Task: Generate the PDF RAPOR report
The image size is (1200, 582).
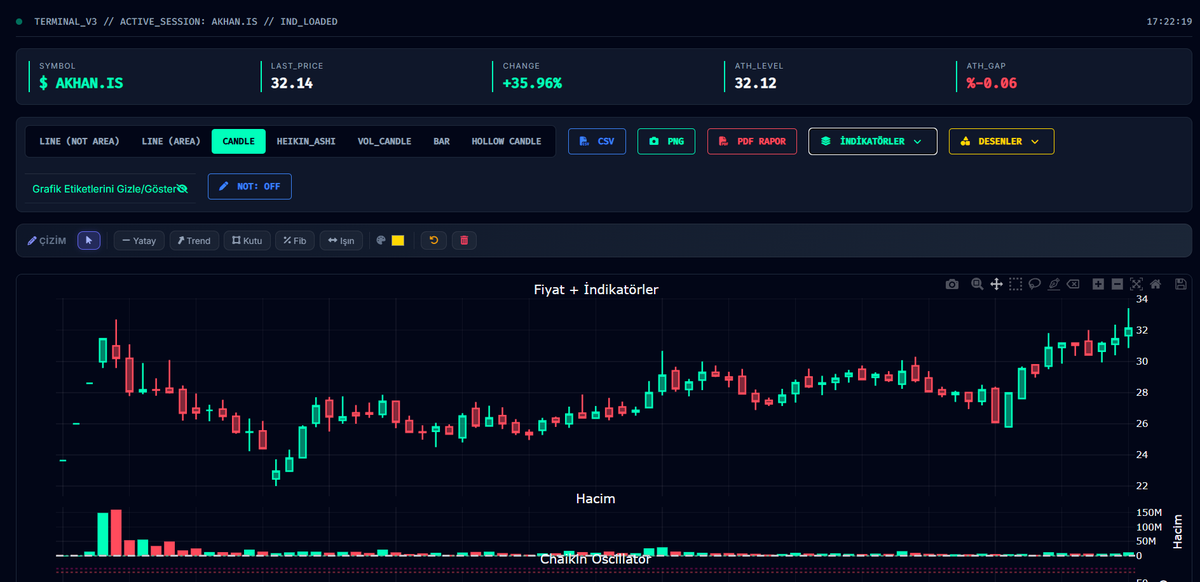Action: tap(752, 141)
